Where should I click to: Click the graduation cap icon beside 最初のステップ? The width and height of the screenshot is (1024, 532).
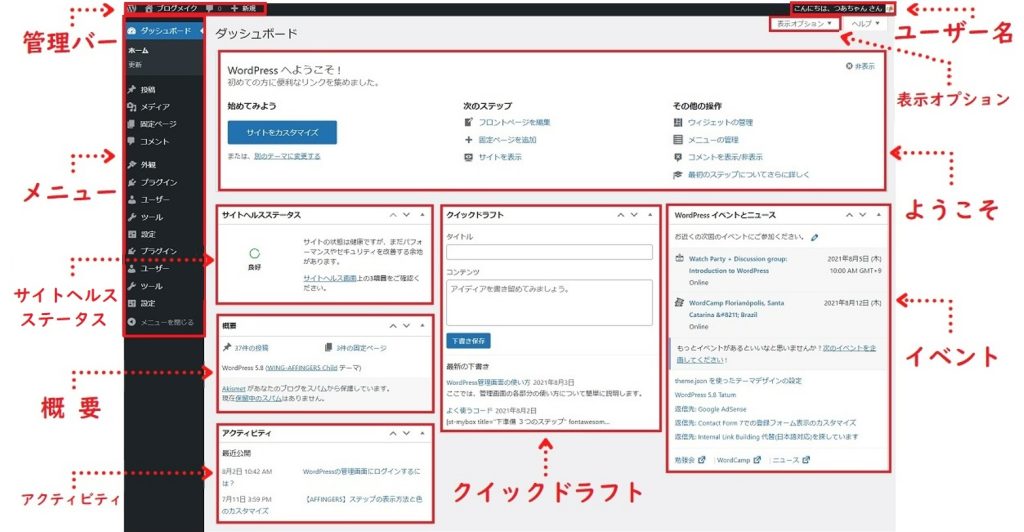[x=678, y=175]
